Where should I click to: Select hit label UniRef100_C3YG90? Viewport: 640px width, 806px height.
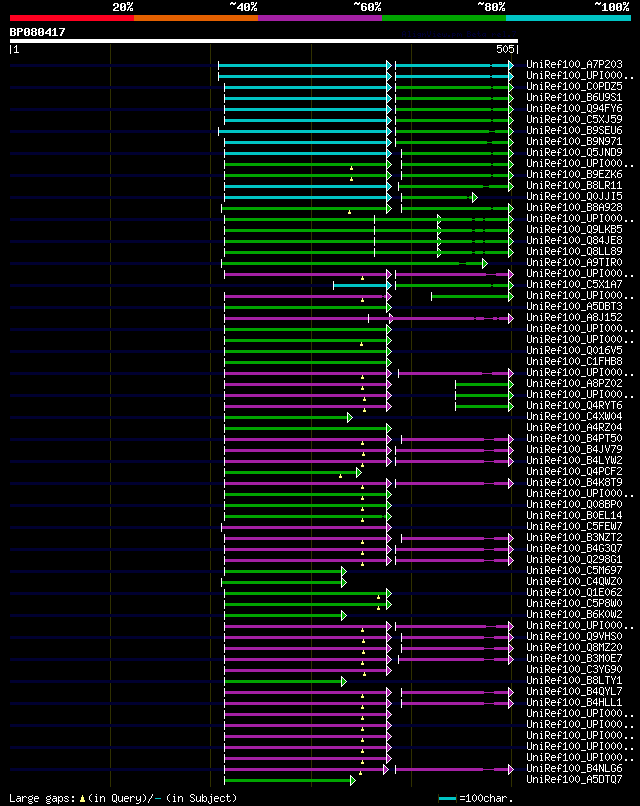pyautogui.click(x=574, y=669)
